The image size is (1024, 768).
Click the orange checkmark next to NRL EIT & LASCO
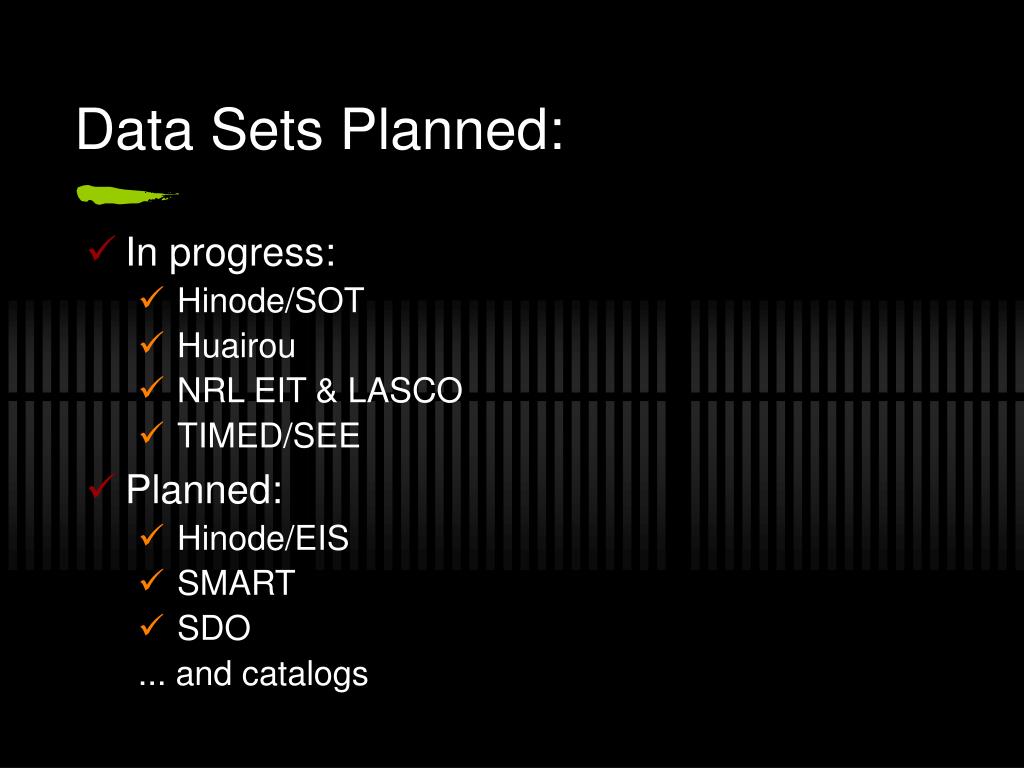click(x=152, y=388)
